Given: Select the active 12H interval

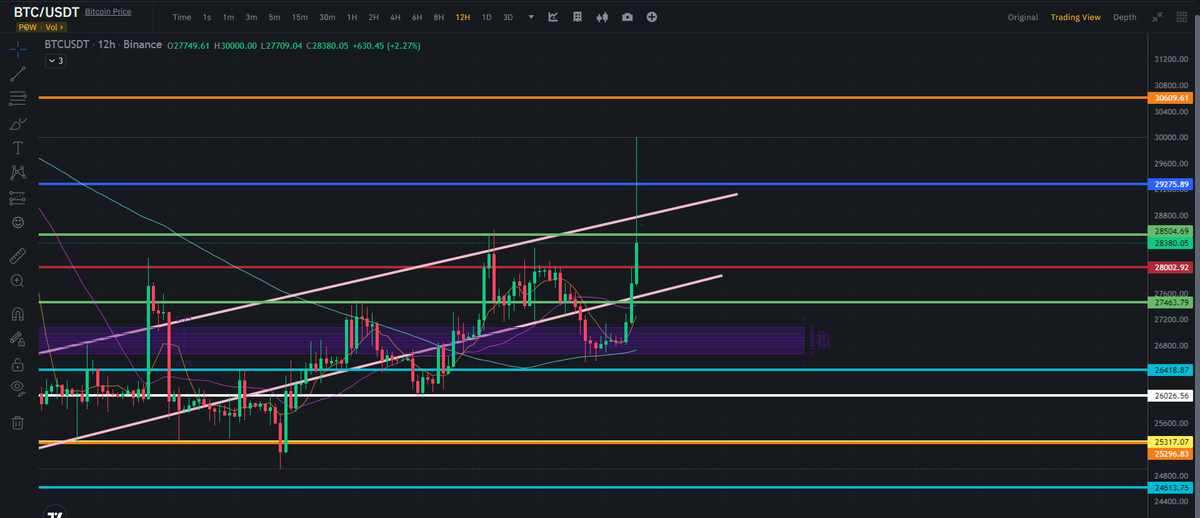Looking at the screenshot, I should pos(463,17).
